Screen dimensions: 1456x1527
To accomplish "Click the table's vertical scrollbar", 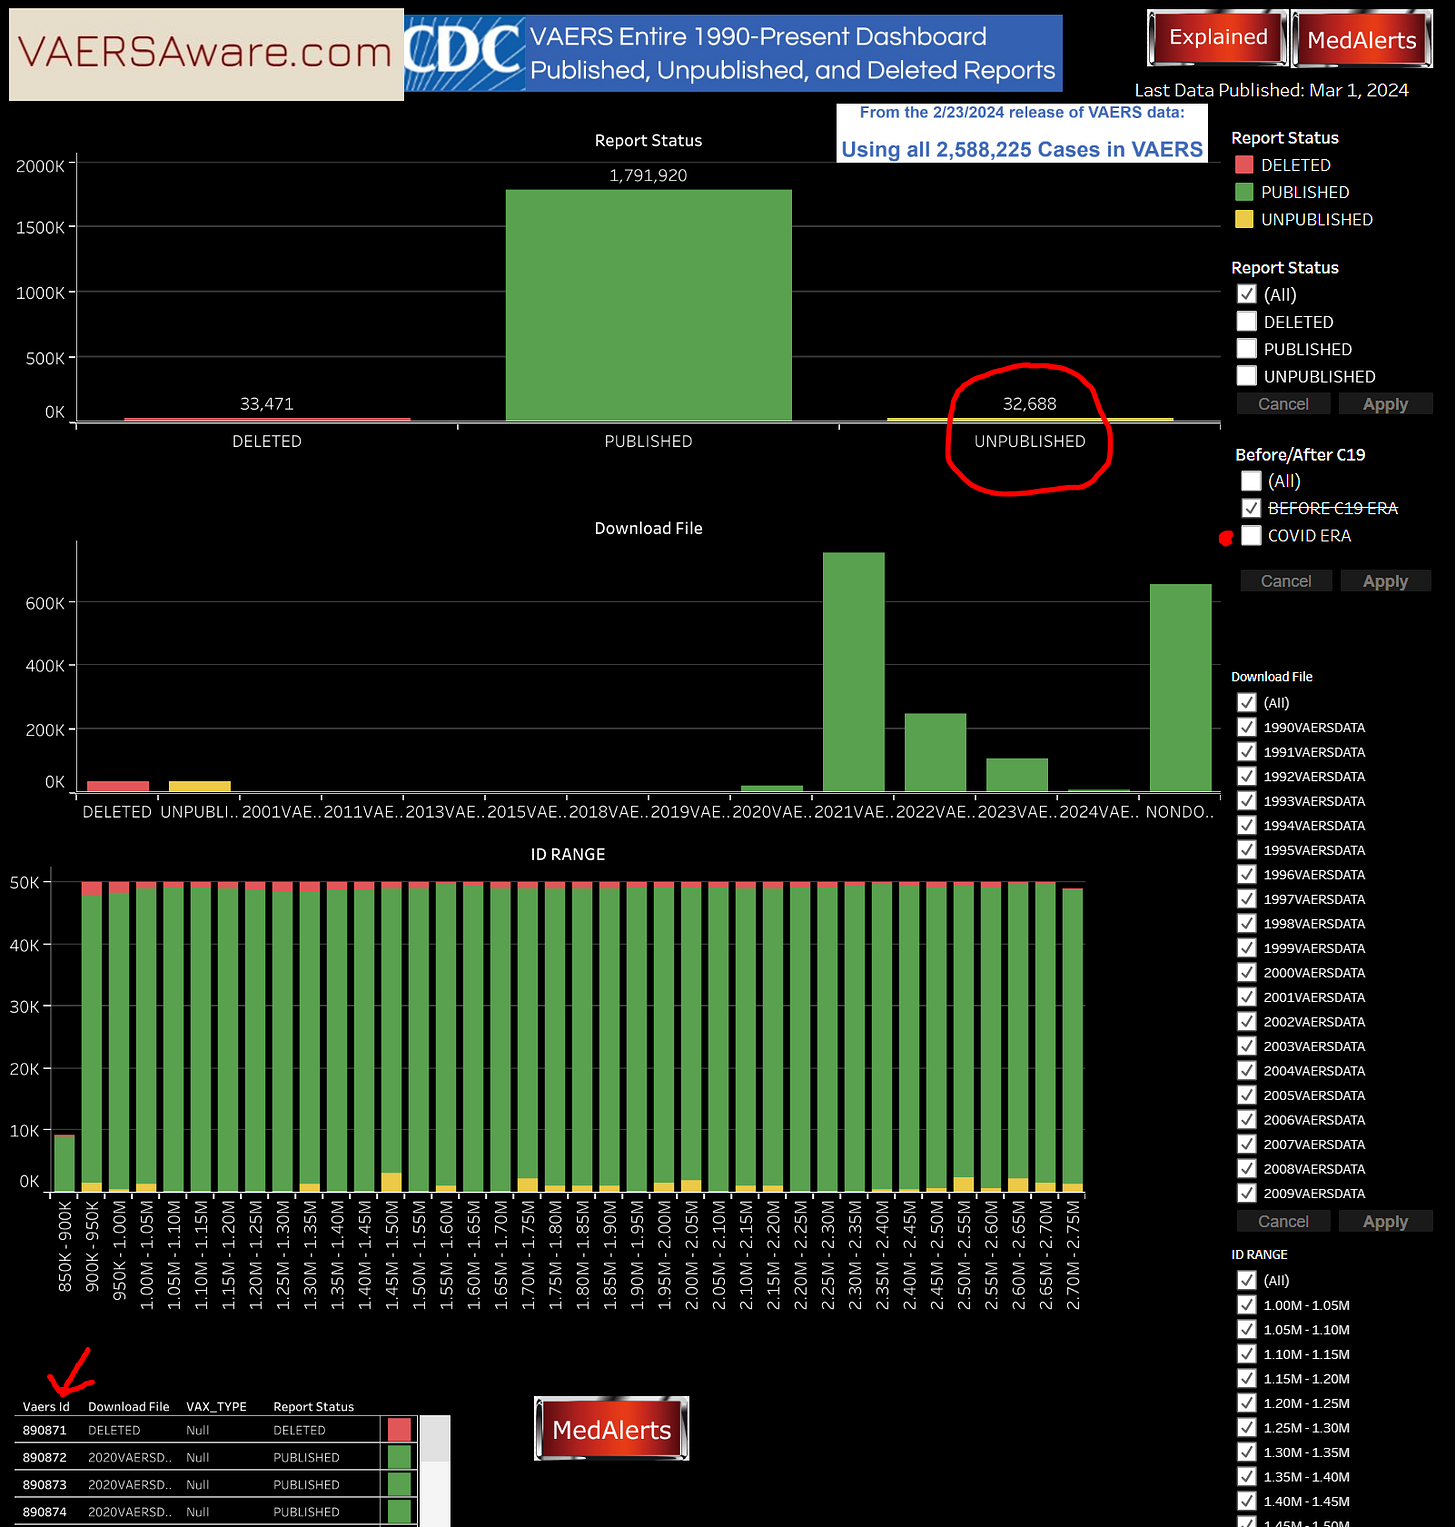I will click(x=434, y=1470).
